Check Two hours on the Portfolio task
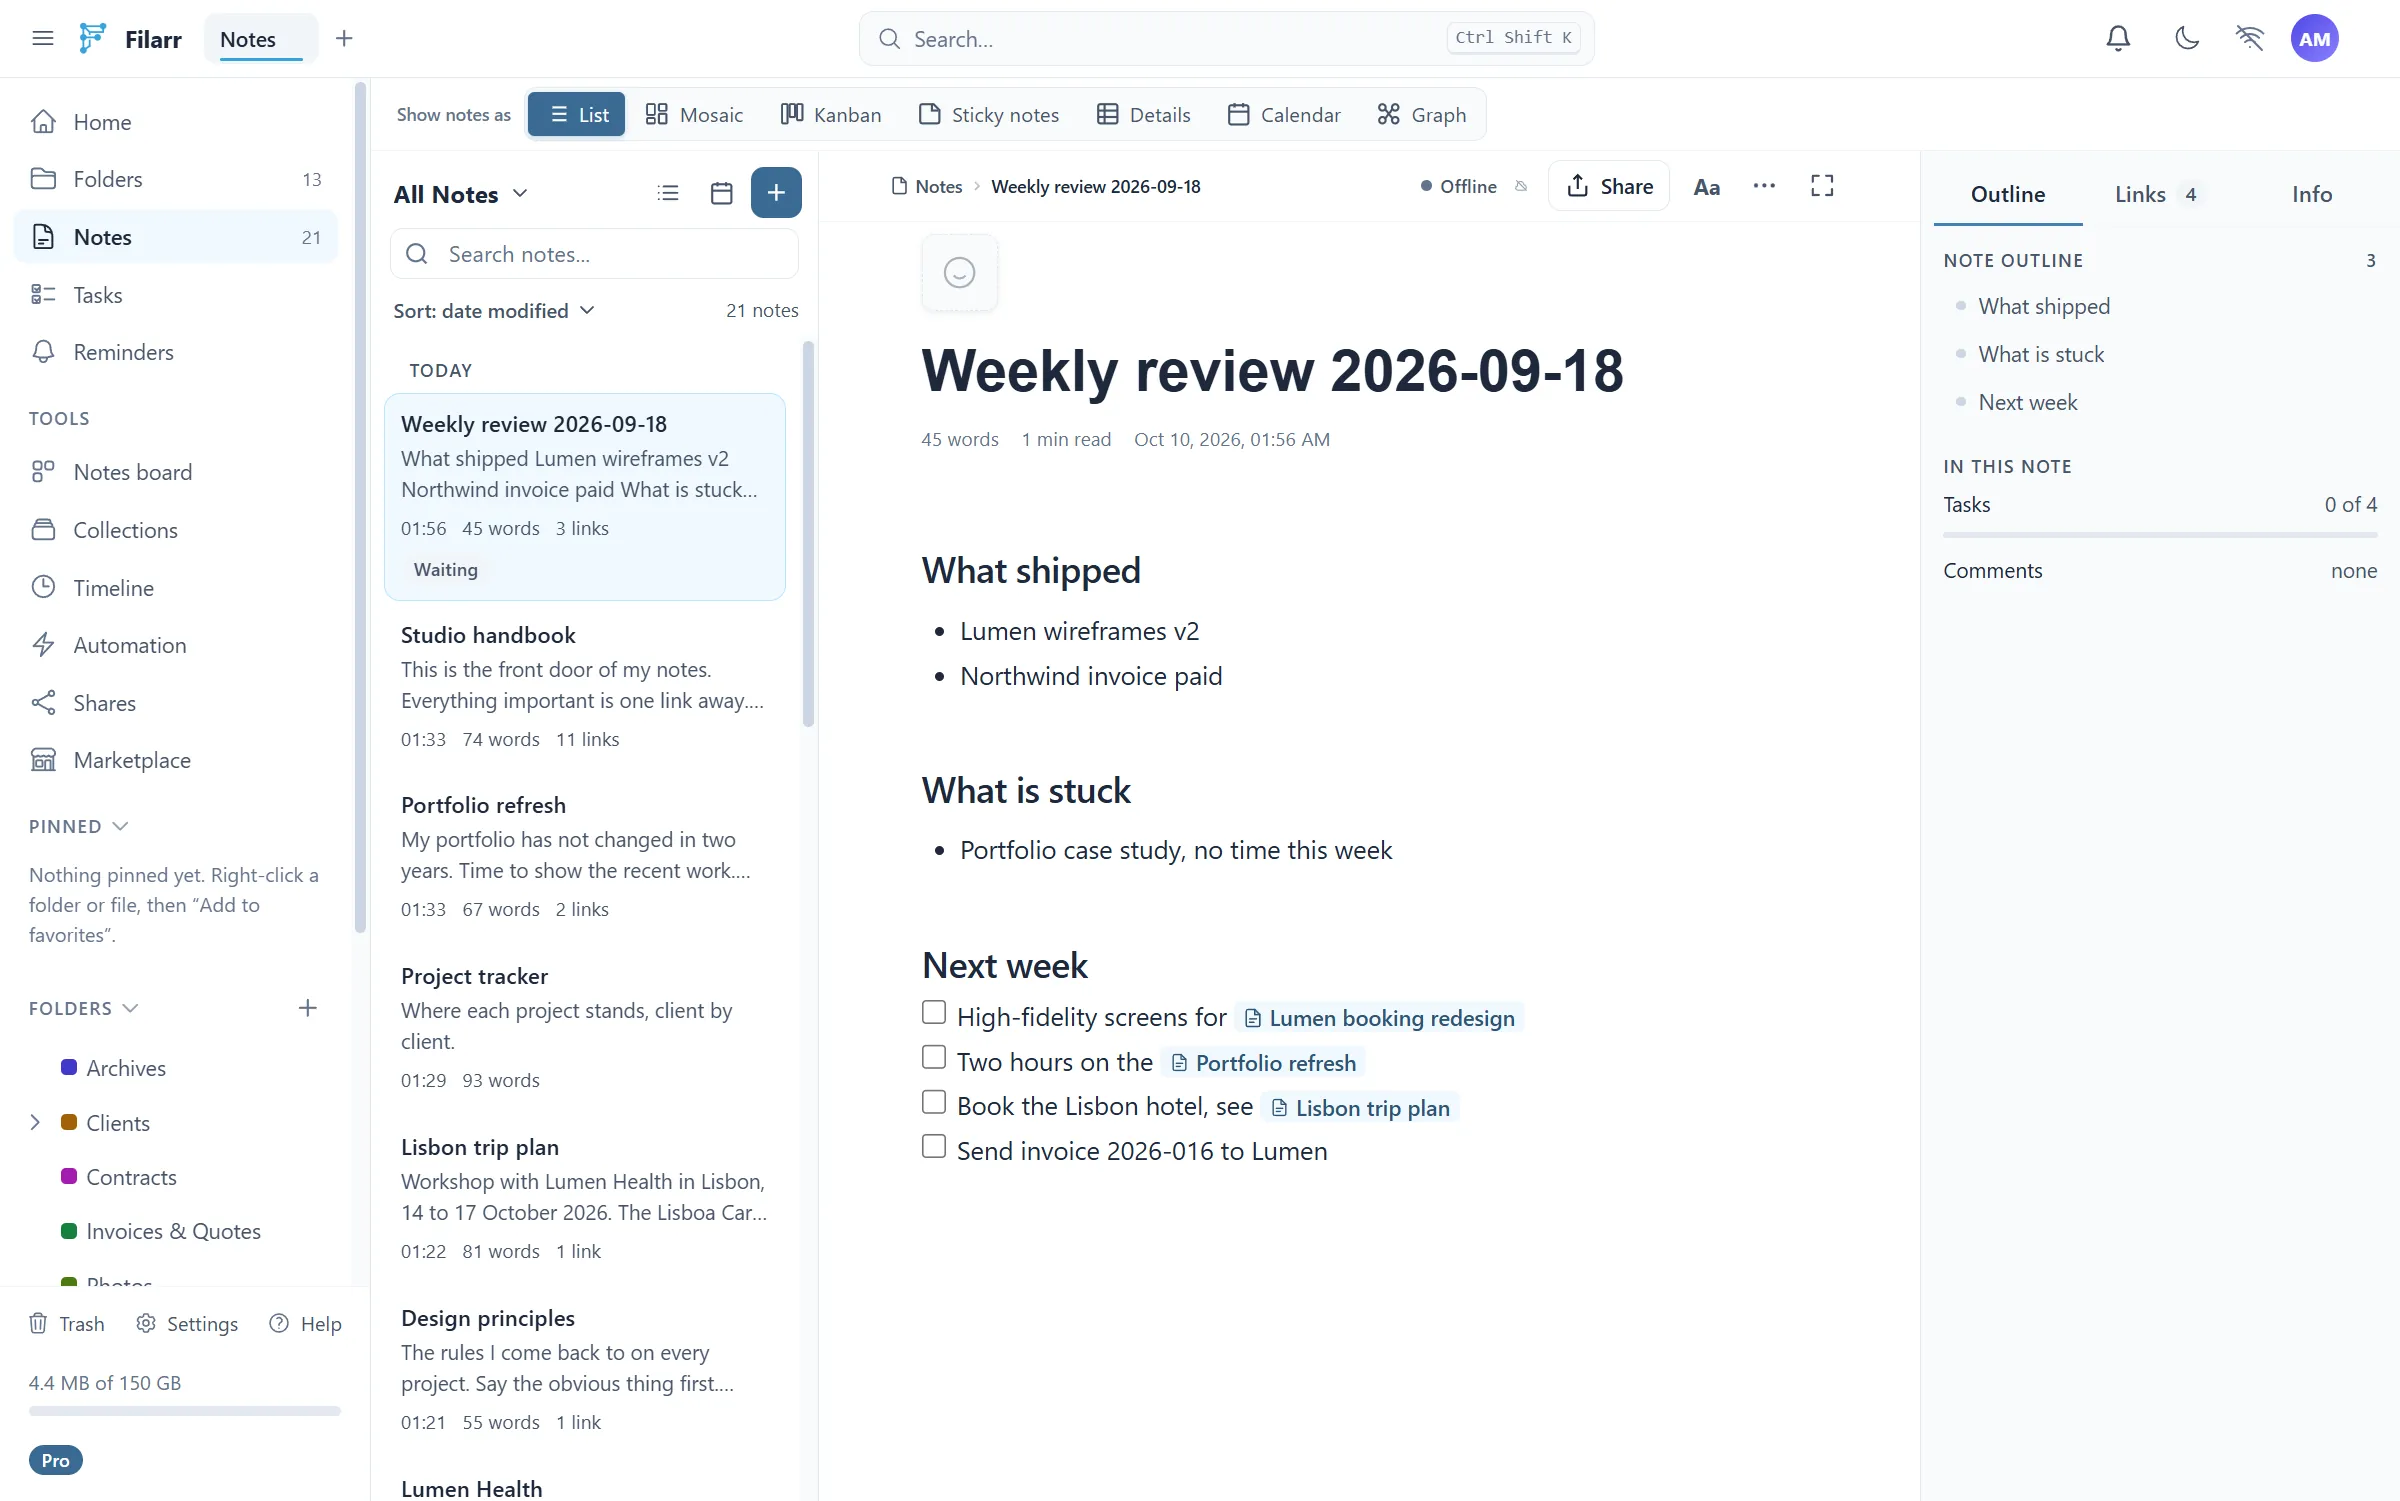Image resolution: width=2400 pixels, height=1501 pixels. click(934, 1057)
